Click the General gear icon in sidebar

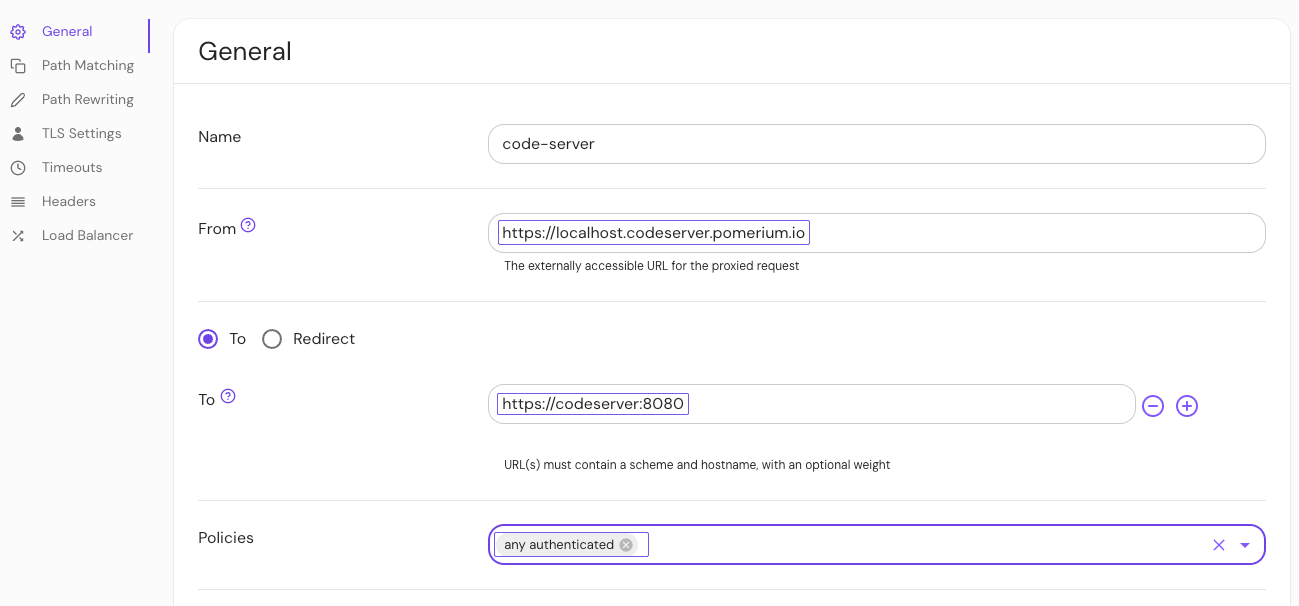tap(18, 32)
